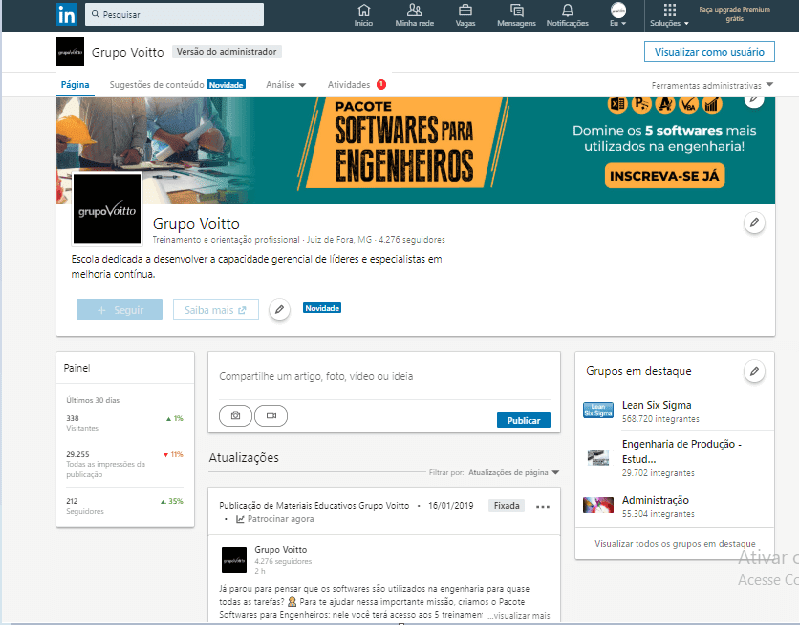The image size is (800, 625).
Task: Click Grupo Voitto post author avatar
Action: point(234,560)
